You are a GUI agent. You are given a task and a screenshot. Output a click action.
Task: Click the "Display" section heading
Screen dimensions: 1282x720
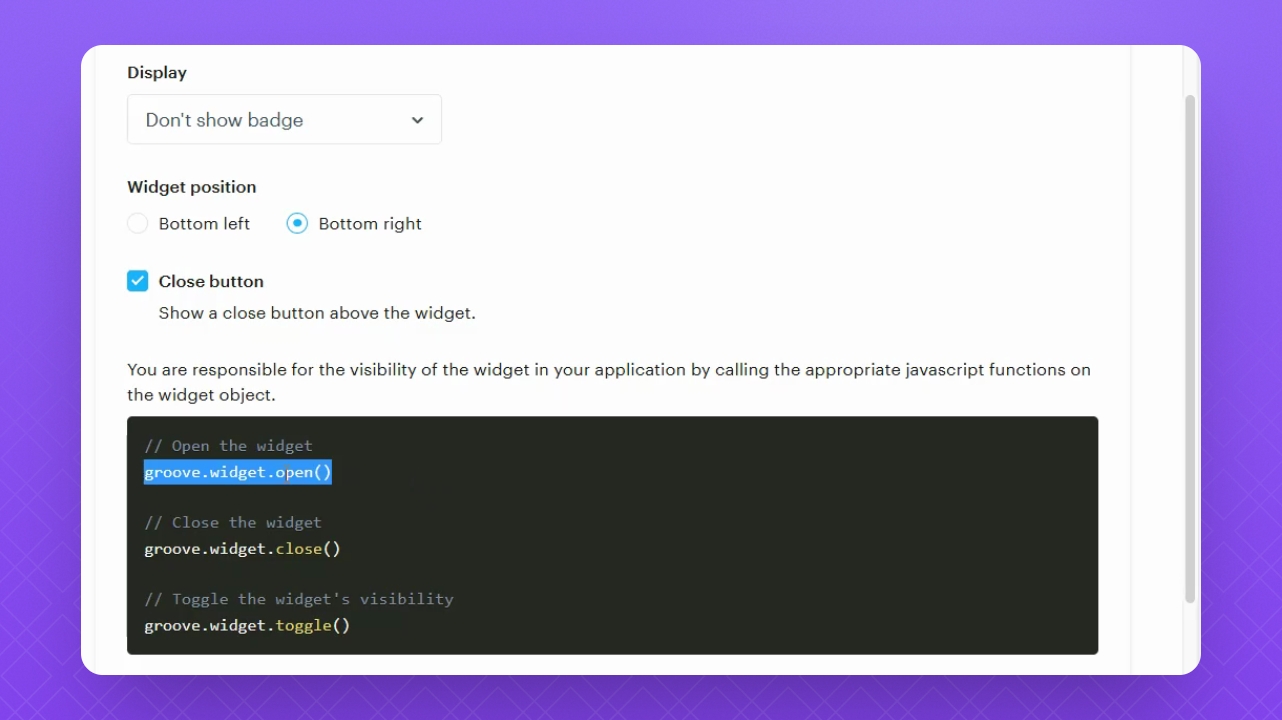[157, 73]
